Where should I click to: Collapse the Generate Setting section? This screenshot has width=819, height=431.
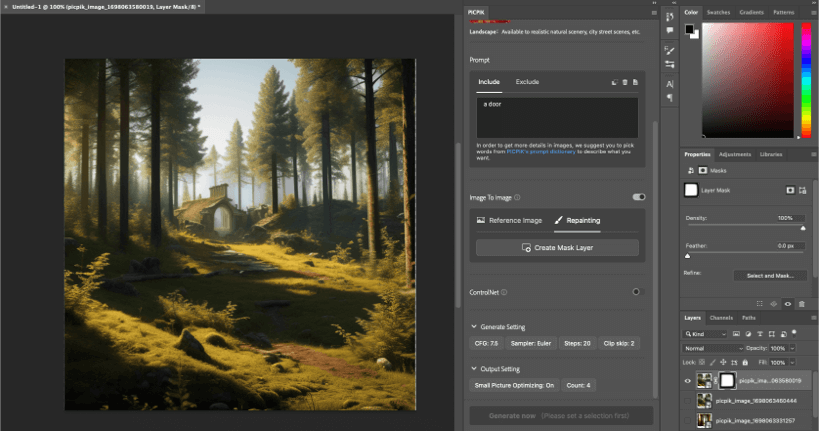tap(473, 327)
